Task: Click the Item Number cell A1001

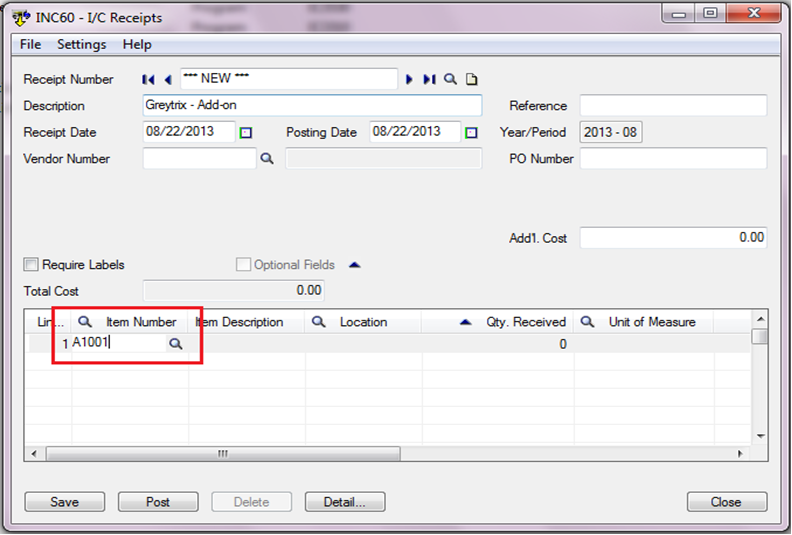Action: 119,343
